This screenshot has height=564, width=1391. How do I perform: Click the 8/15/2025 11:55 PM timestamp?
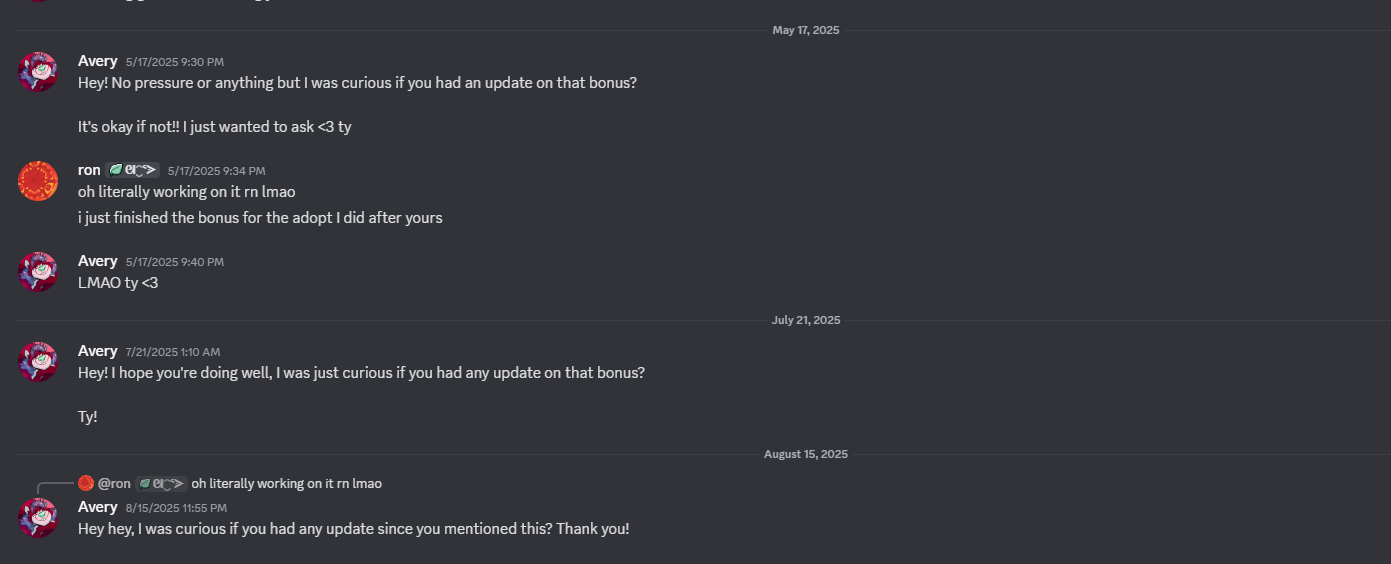176,508
